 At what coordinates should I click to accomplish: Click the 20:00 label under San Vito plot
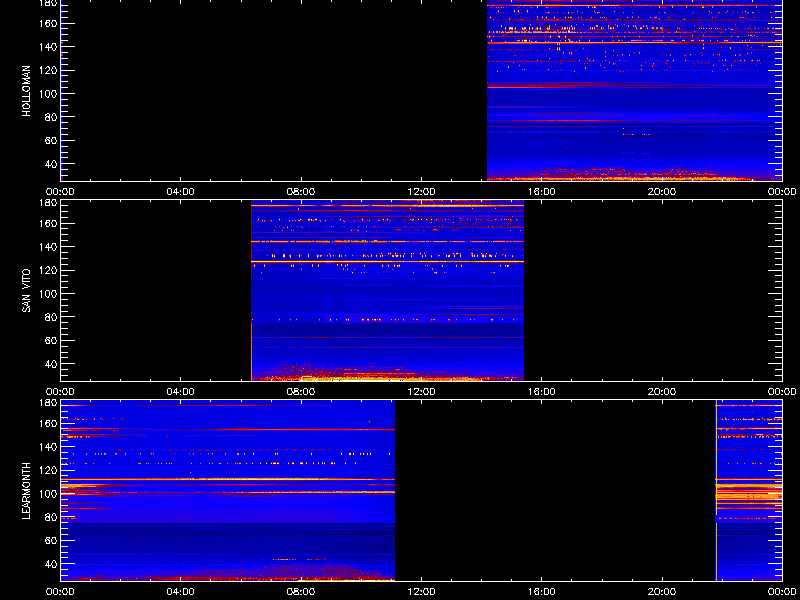click(662, 392)
